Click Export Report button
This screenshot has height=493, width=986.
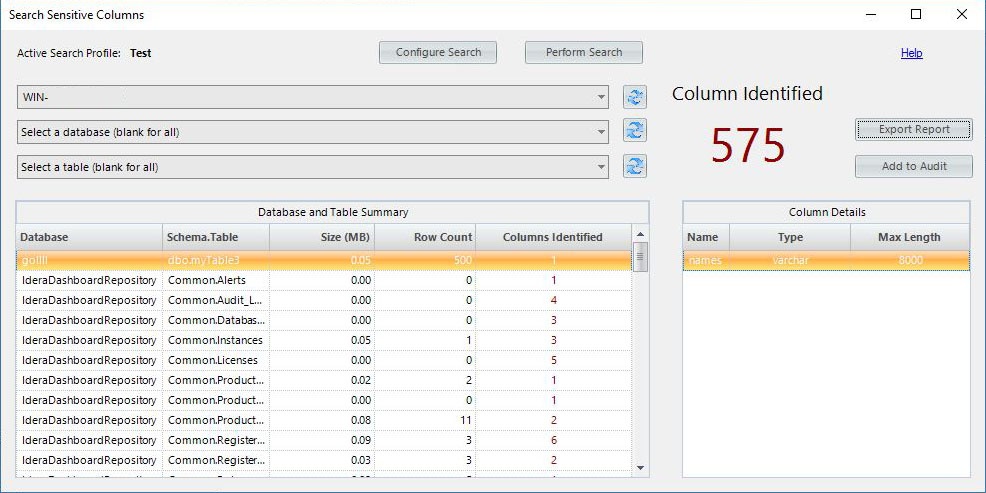pyautogui.click(x=913, y=130)
